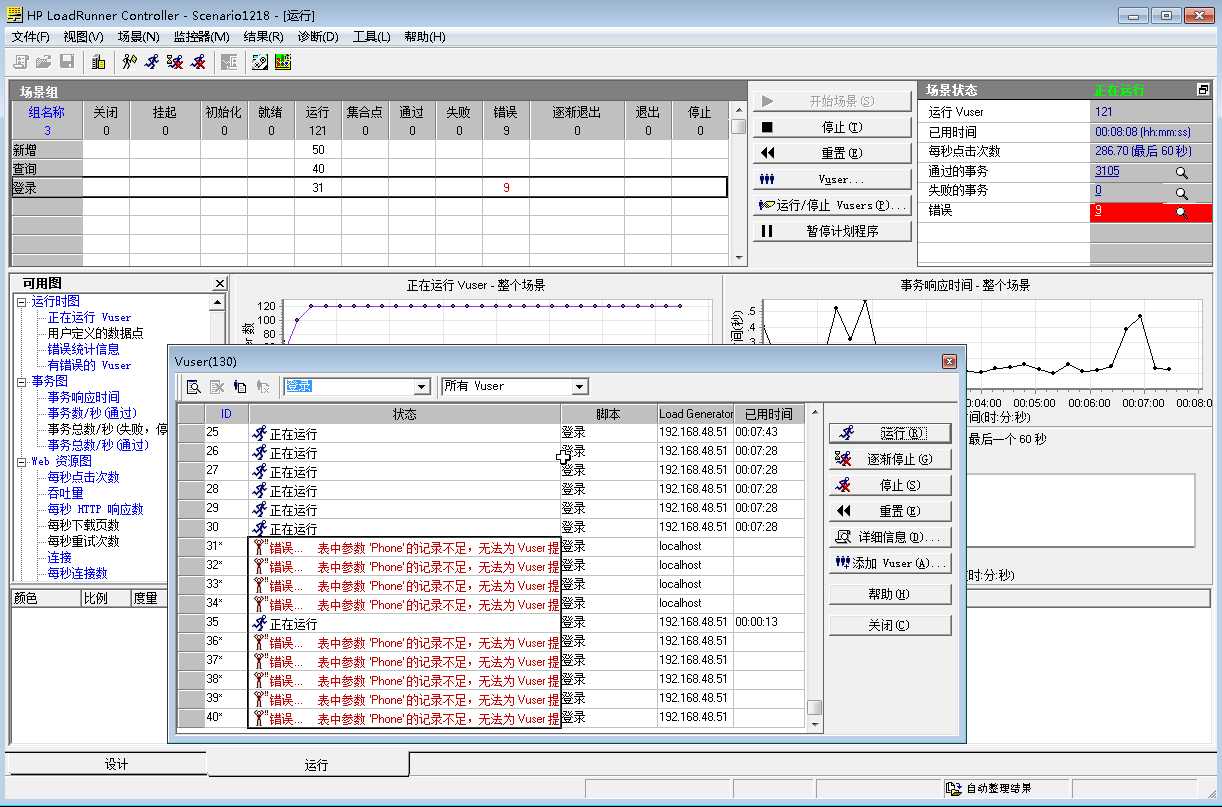Click 关闭(C) button in Vuser dialog

[890, 625]
